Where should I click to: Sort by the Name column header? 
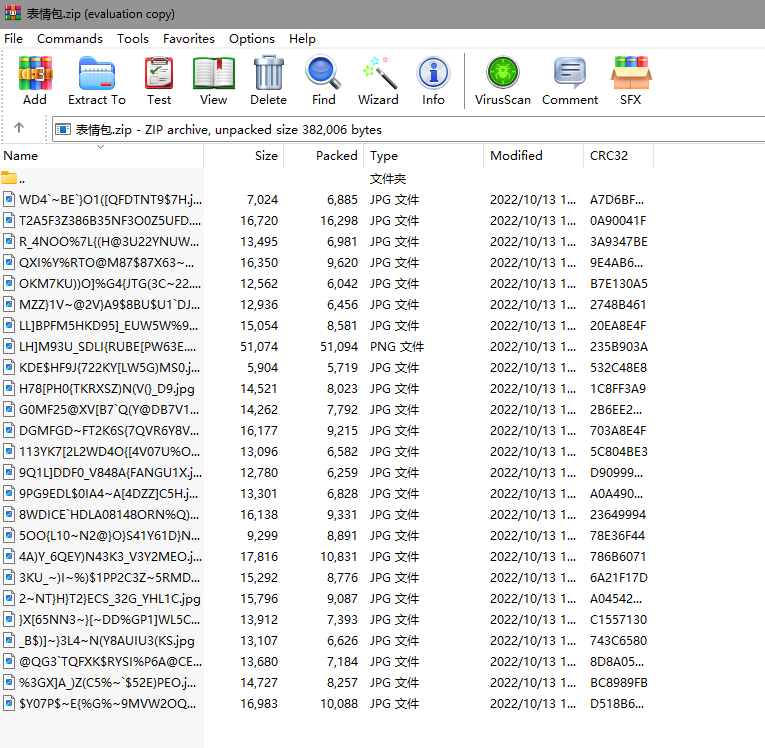pos(101,156)
